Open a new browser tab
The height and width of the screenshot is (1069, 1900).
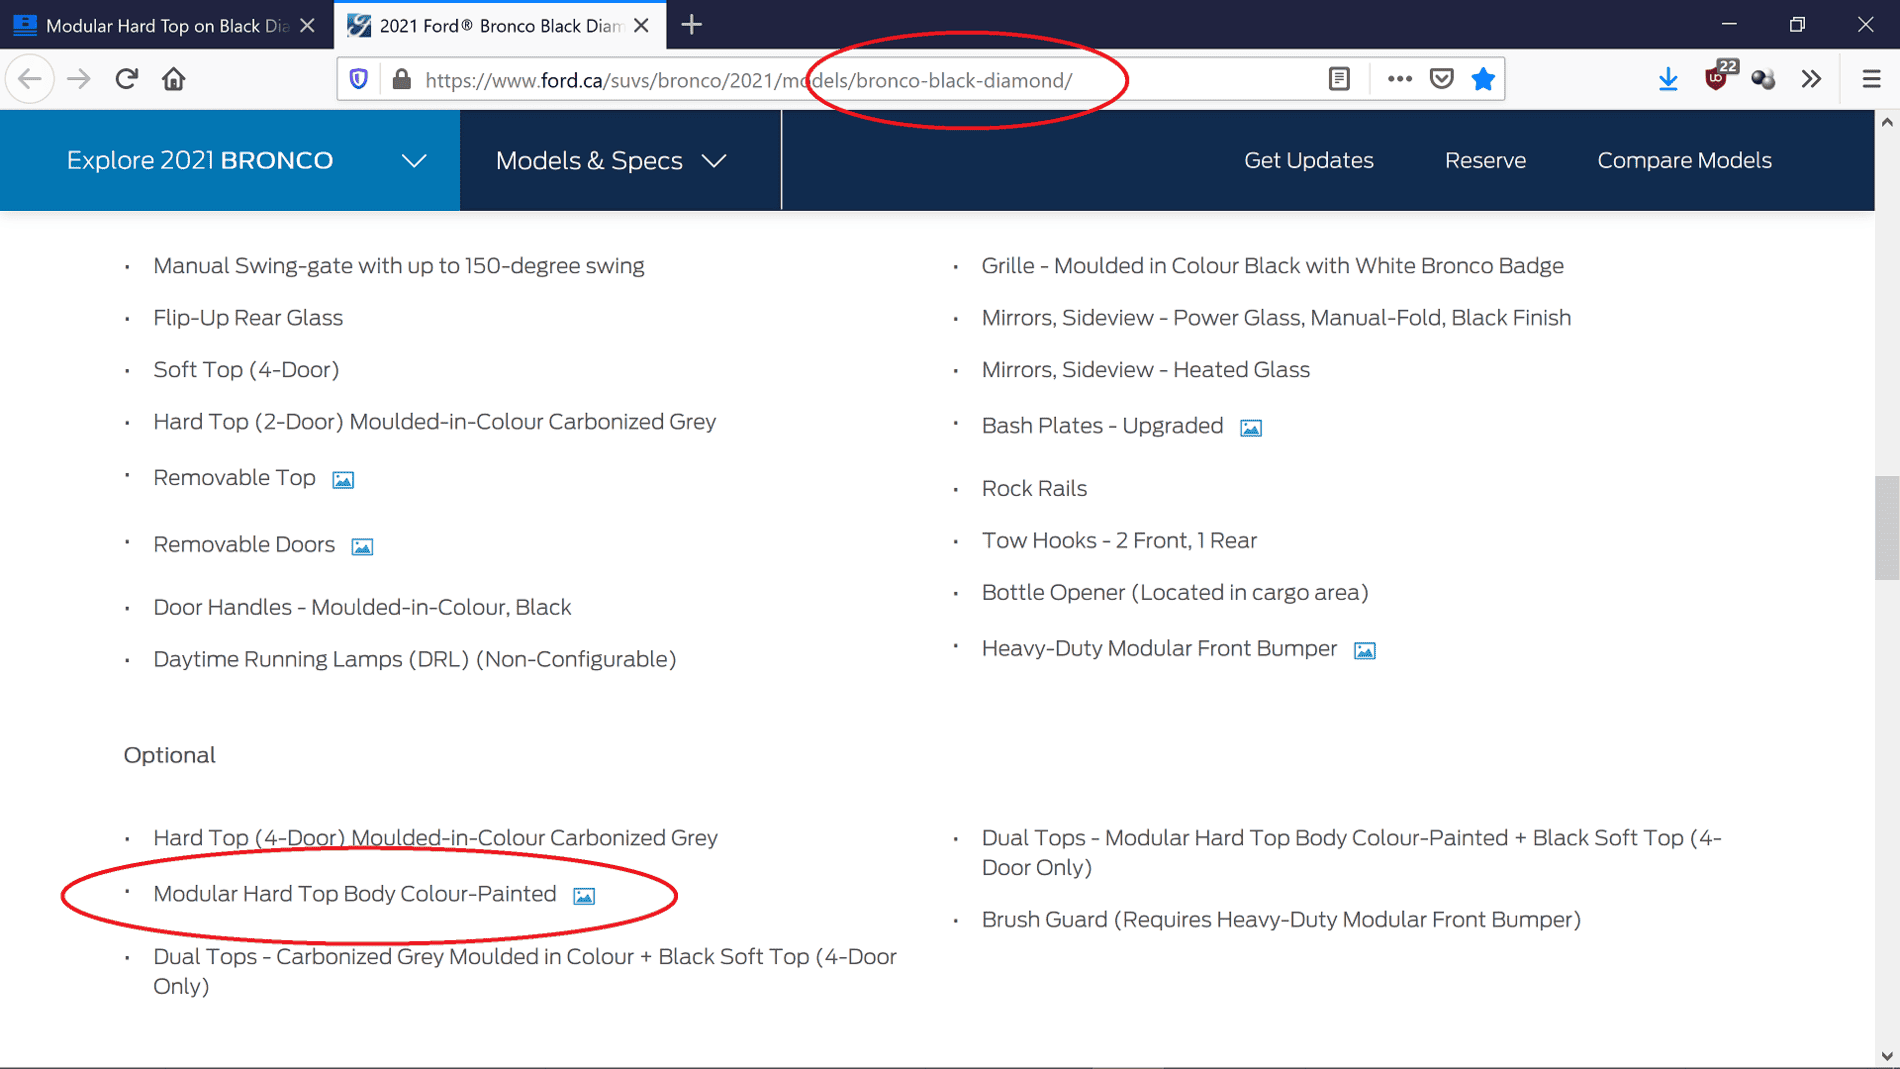coord(691,25)
